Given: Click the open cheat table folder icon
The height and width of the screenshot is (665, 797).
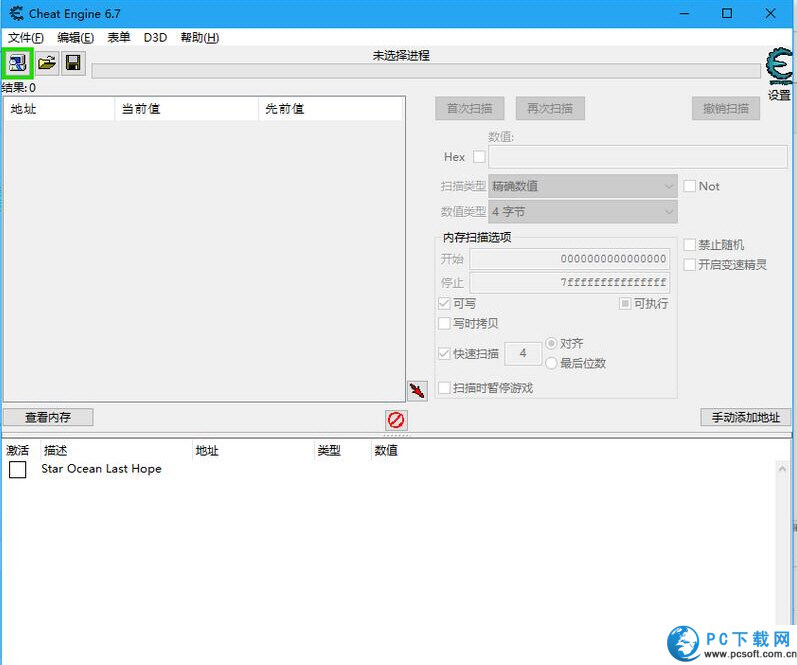Looking at the screenshot, I should click(47, 63).
